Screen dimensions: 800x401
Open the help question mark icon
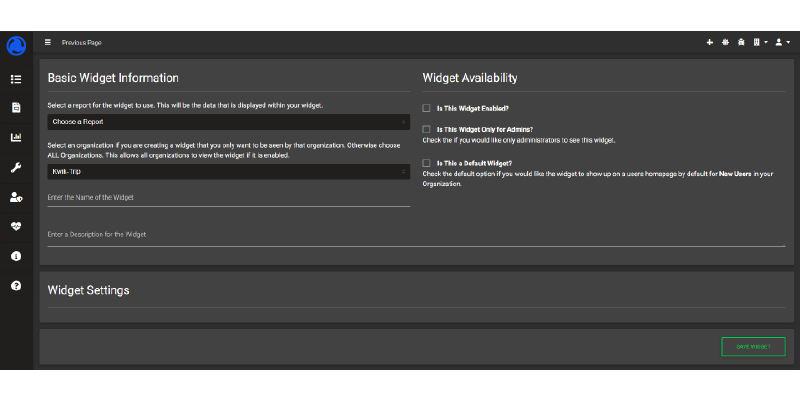pyautogui.click(x=16, y=286)
